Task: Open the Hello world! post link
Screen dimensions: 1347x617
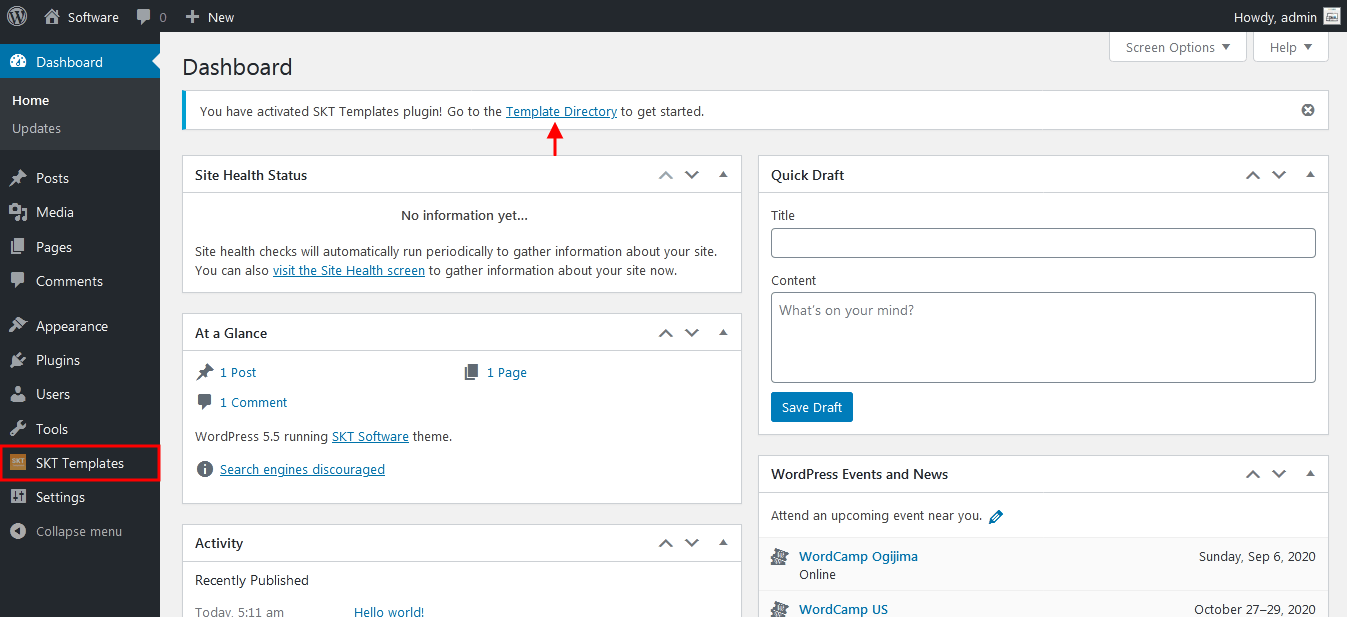Action: (x=389, y=611)
